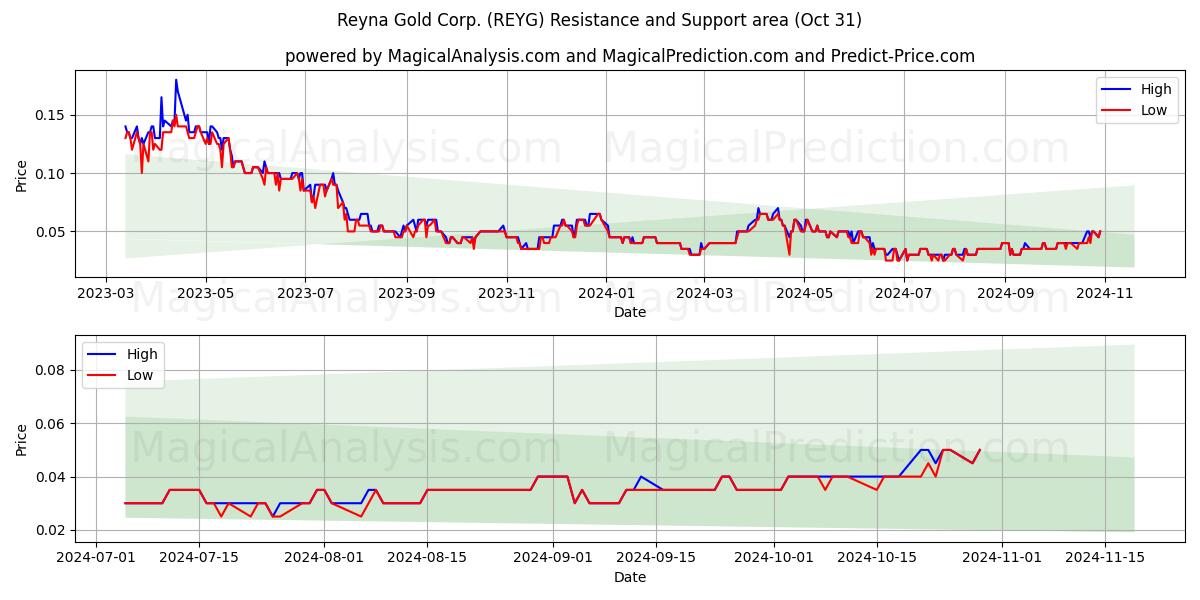Click the '2024-07' tick label in top chart
Screen dimensions: 1200x600
tap(903, 293)
